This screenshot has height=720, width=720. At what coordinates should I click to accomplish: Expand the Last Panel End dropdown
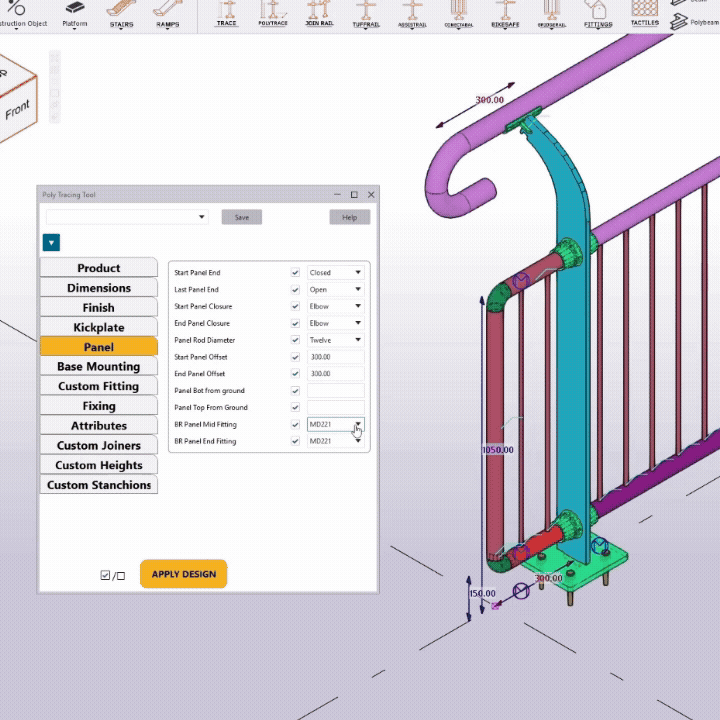[x=335, y=289]
